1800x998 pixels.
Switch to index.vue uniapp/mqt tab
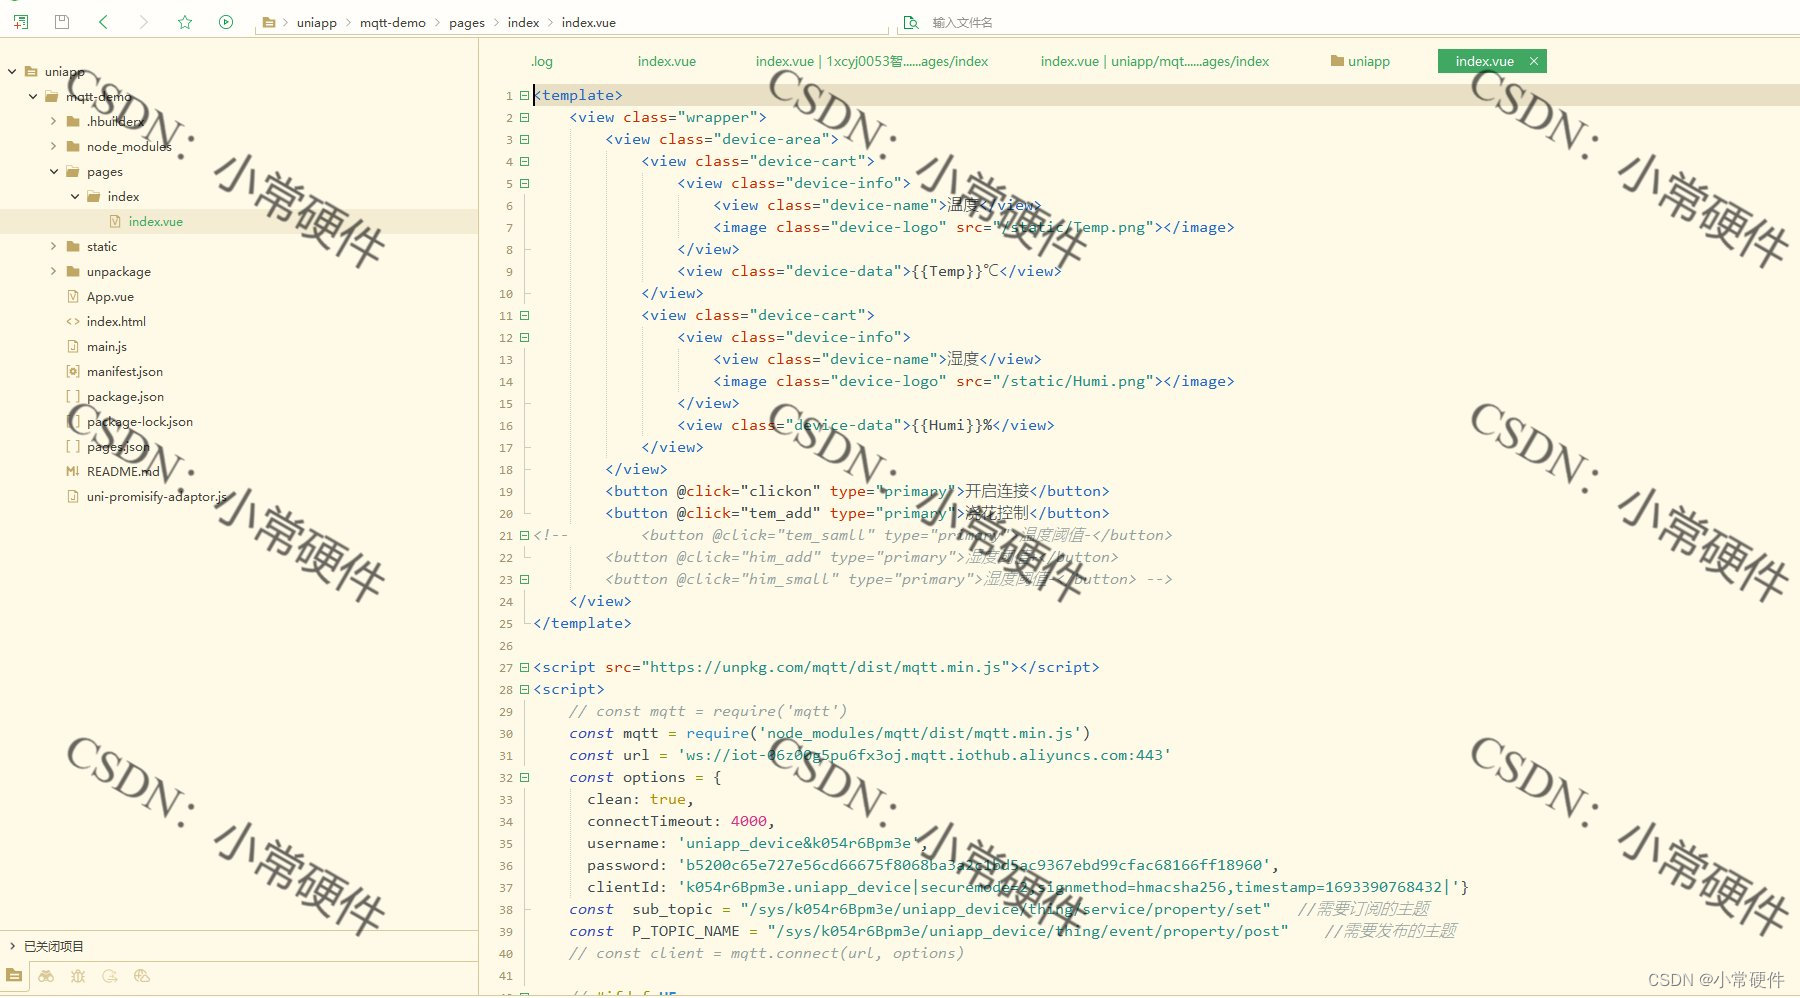point(1155,61)
